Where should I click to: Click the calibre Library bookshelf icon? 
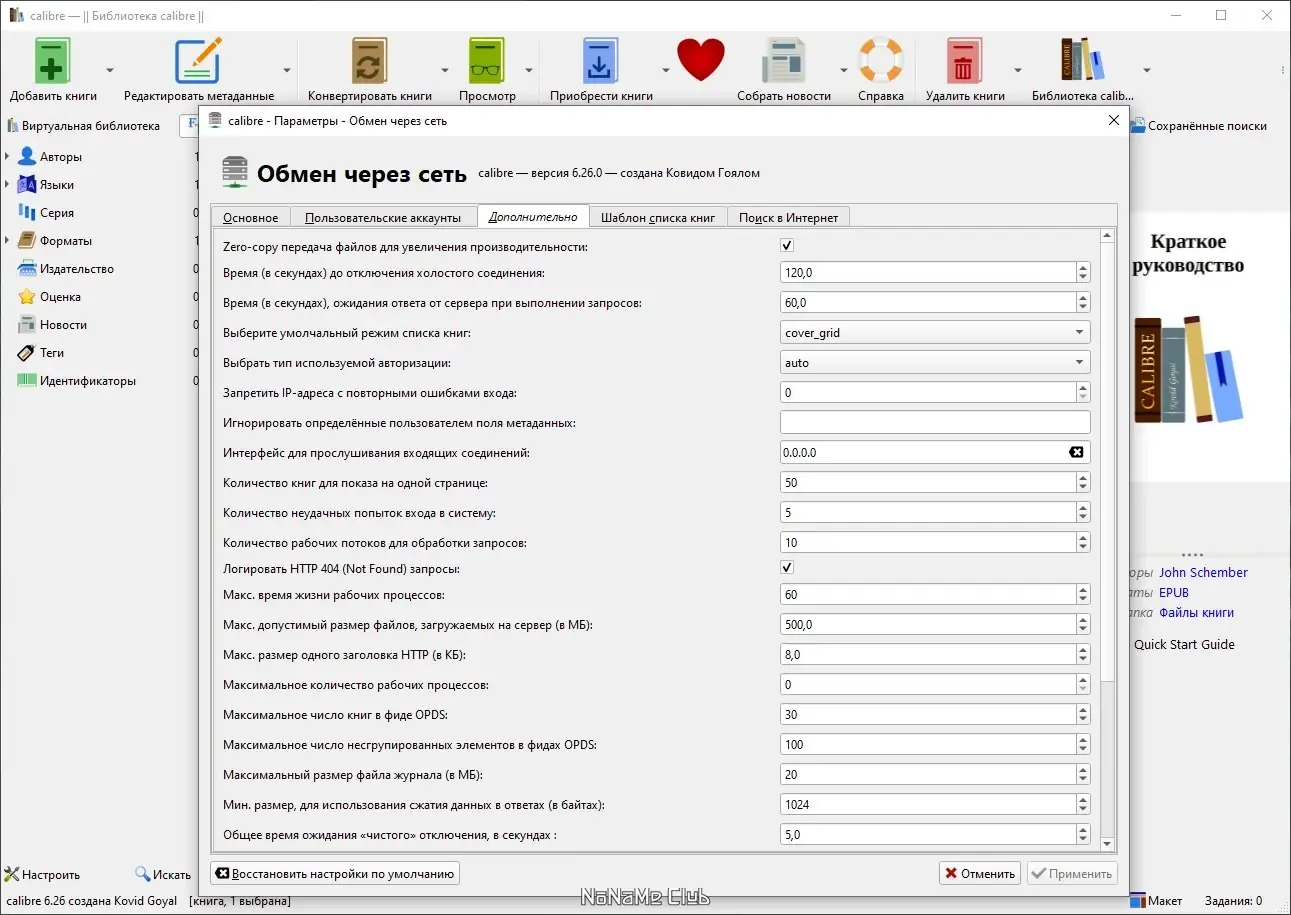pyautogui.click(x=1083, y=61)
